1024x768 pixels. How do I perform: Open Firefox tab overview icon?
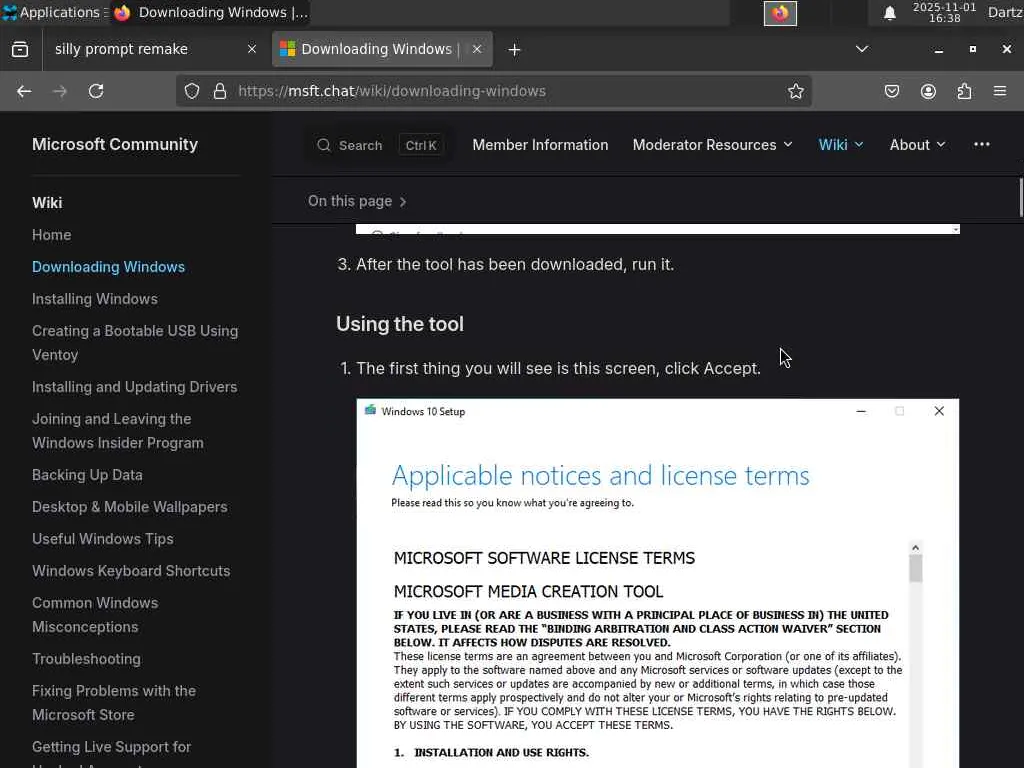point(20,50)
